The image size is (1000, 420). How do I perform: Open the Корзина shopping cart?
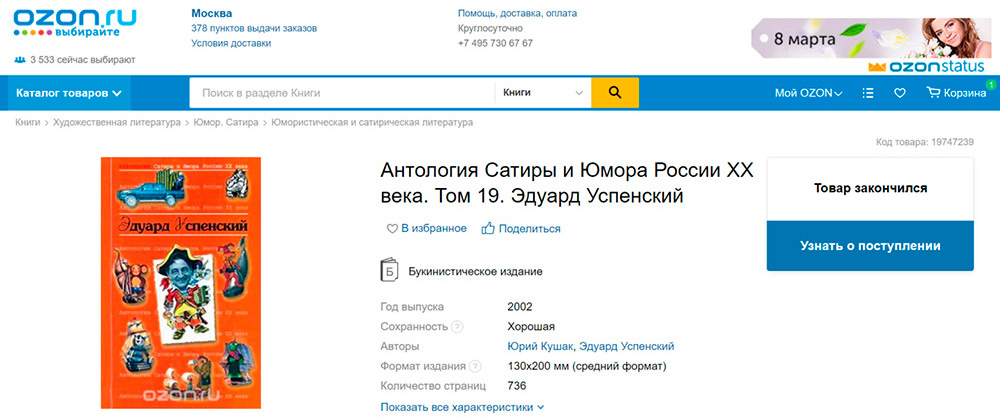coord(956,93)
